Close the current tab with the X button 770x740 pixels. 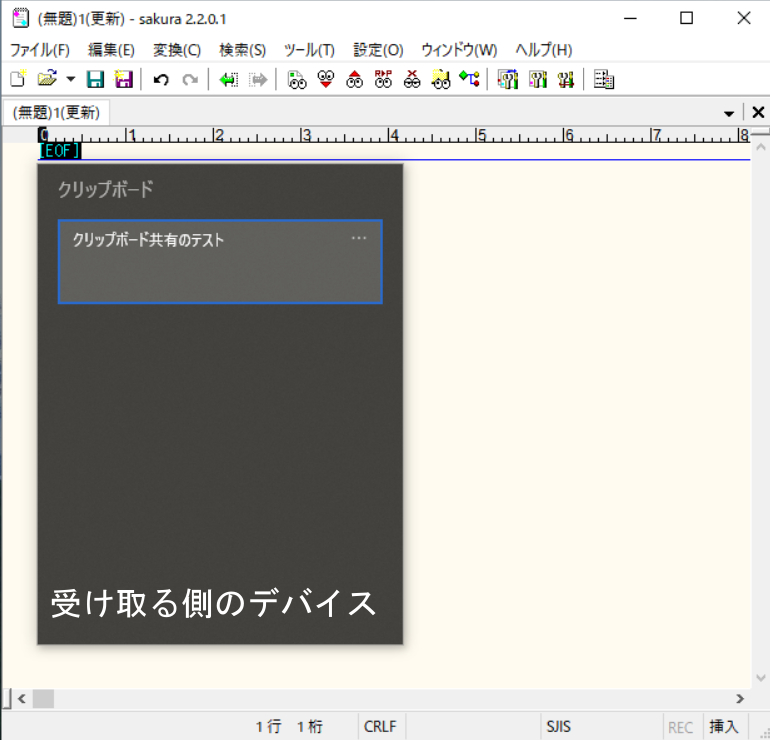758,113
